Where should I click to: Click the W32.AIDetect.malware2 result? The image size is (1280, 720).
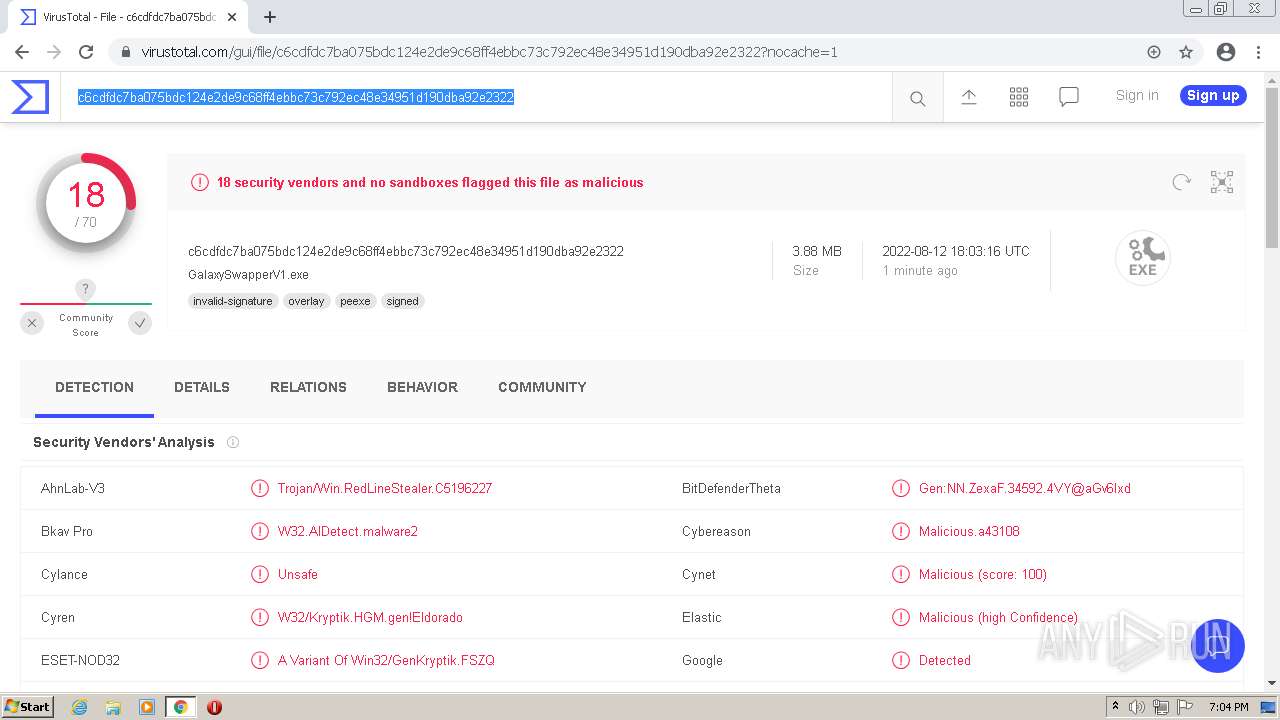pos(348,531)
